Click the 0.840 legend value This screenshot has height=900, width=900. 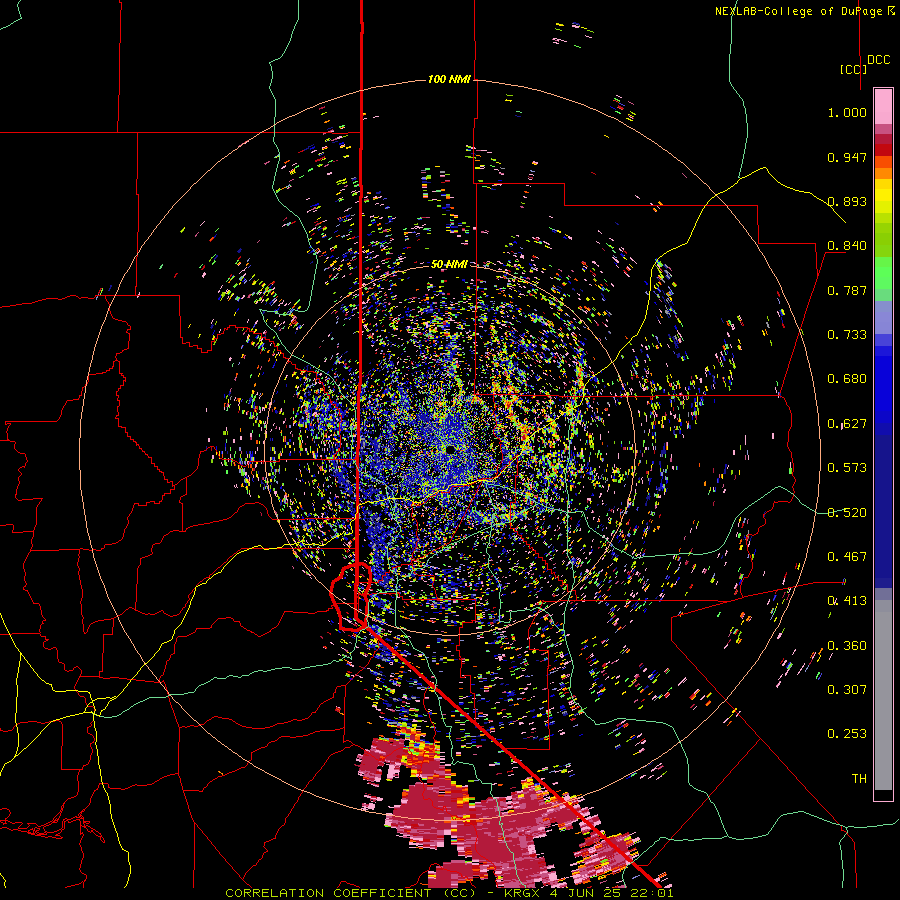(847, 246)
